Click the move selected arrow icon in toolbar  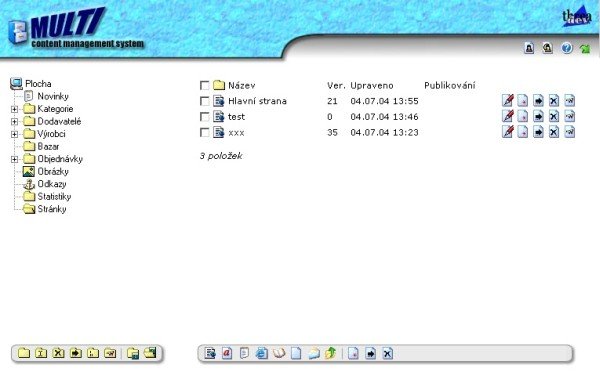[370, 353]
